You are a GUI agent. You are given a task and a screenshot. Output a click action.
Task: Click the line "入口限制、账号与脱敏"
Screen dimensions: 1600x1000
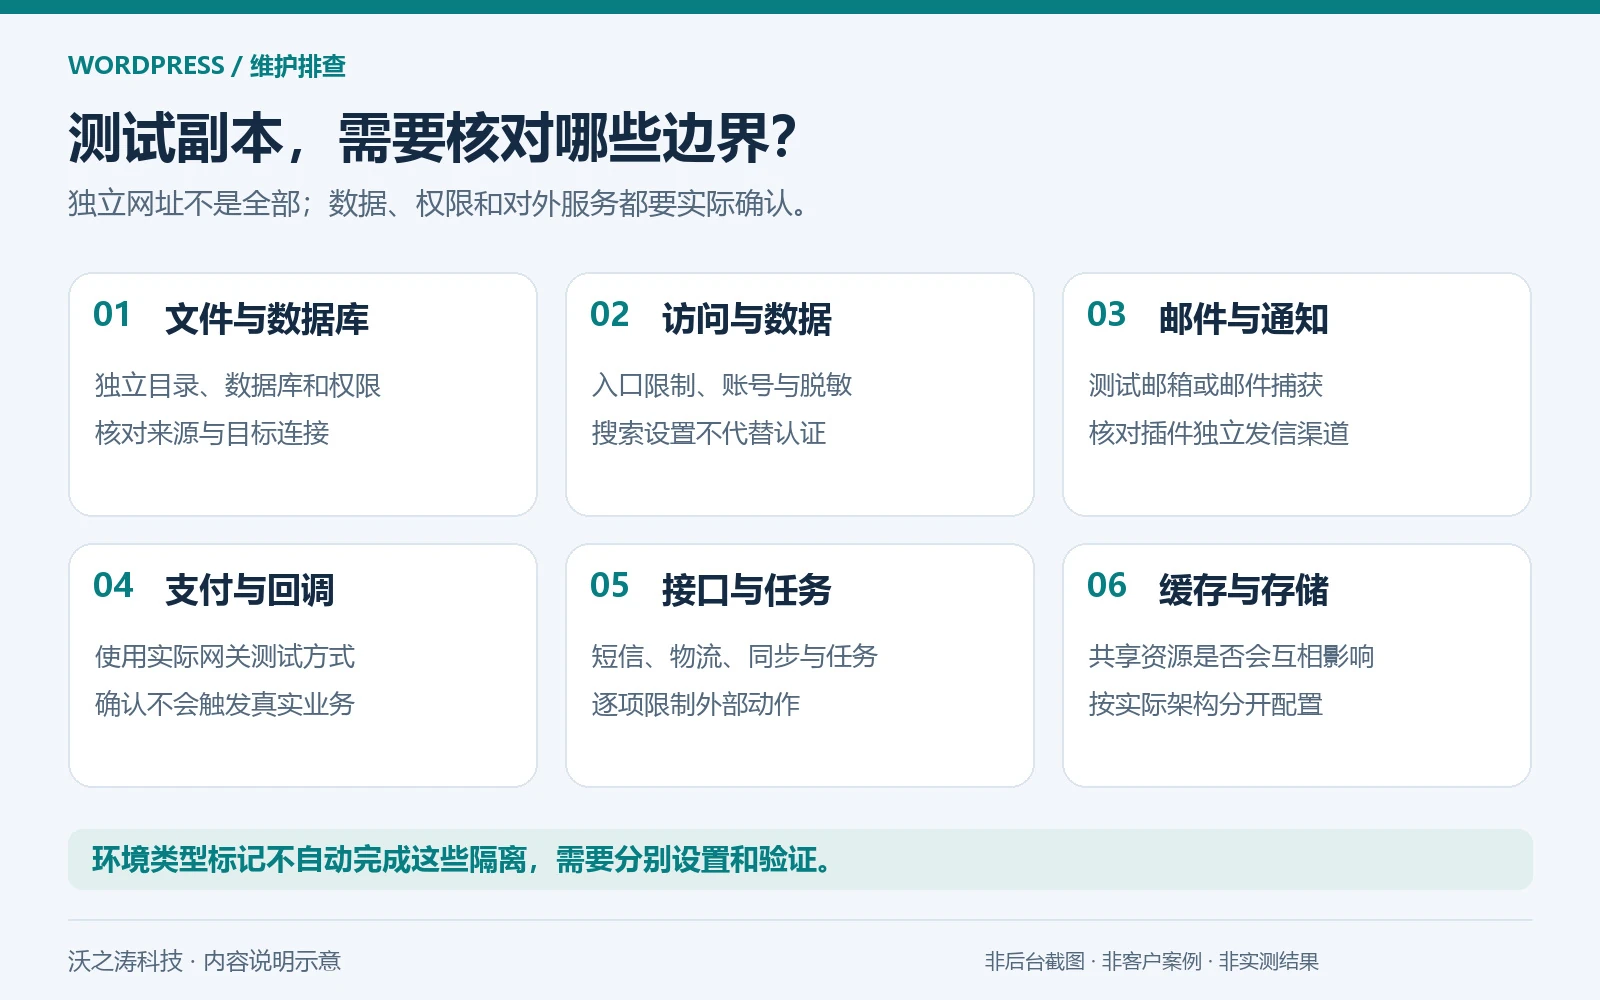point(722,385)
